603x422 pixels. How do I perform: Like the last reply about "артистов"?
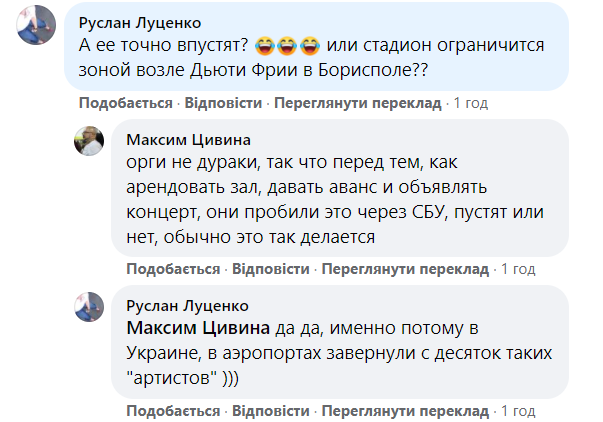pyautogui.click(x=173, y=410)
